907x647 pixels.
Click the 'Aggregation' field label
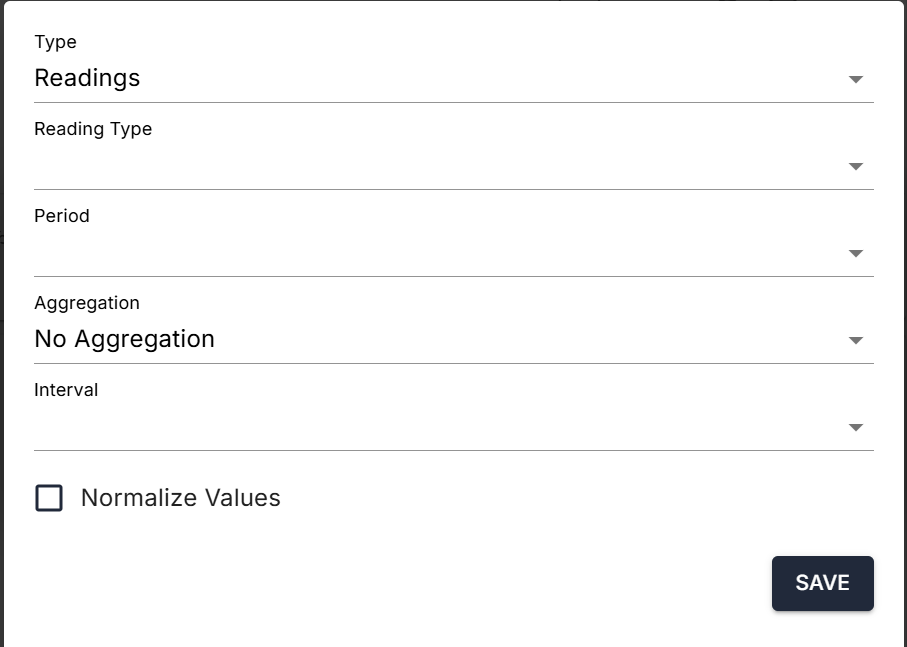click(87, 303)
